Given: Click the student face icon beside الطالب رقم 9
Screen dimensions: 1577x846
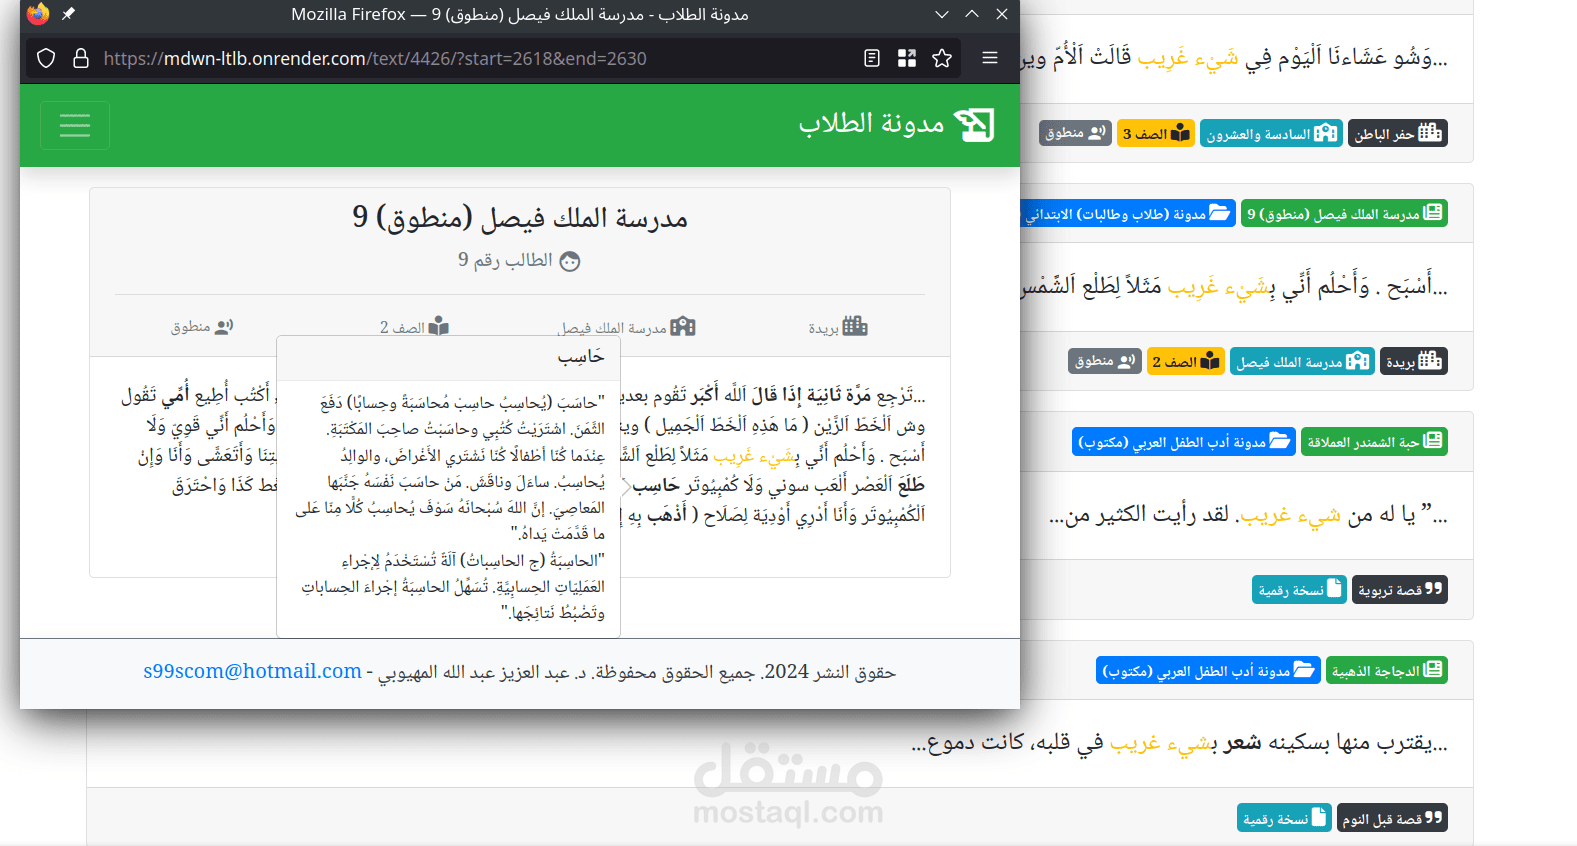Looking at the screenshot, I should (570, 261).
